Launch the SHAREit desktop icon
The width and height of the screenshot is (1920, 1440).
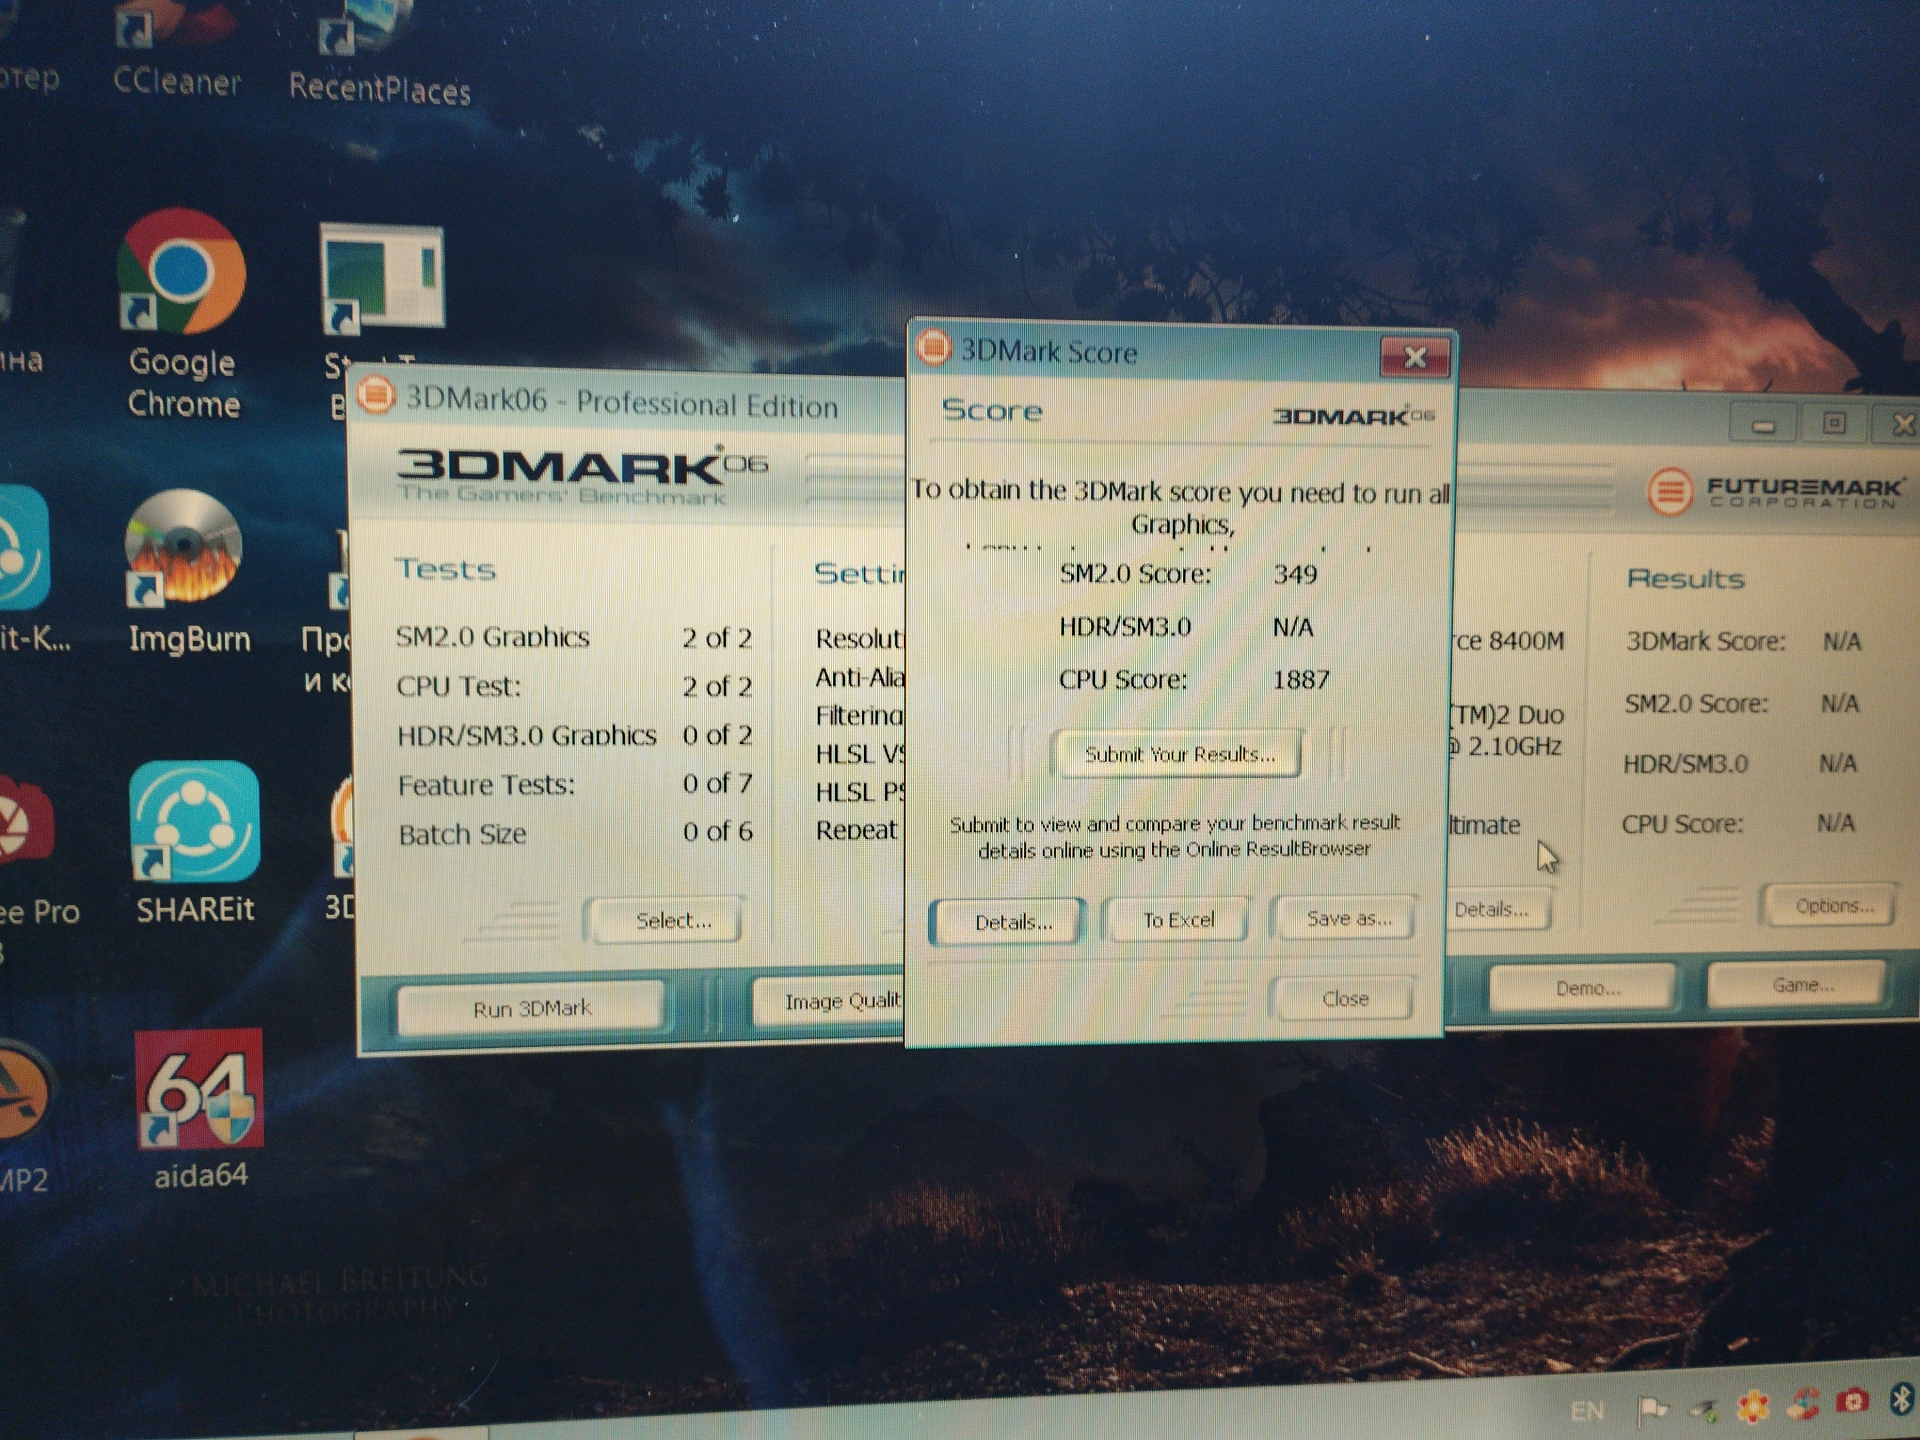click(195, 842)
